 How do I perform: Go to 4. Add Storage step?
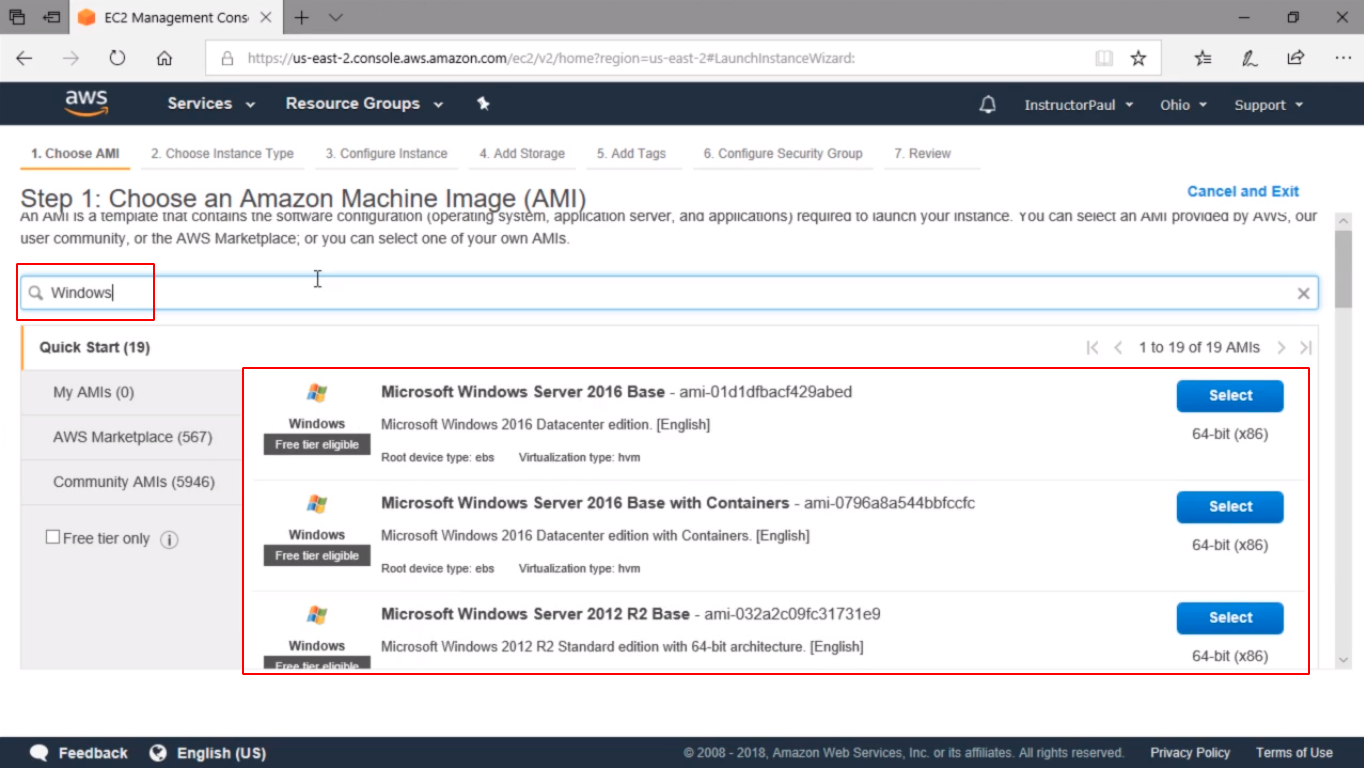pos(522,154)
